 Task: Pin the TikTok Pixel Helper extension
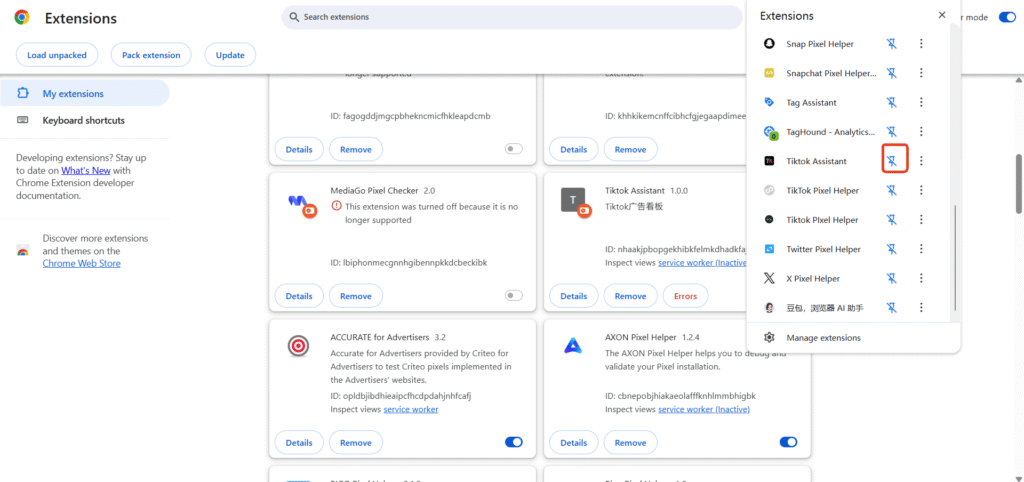(x=892, y=190)
